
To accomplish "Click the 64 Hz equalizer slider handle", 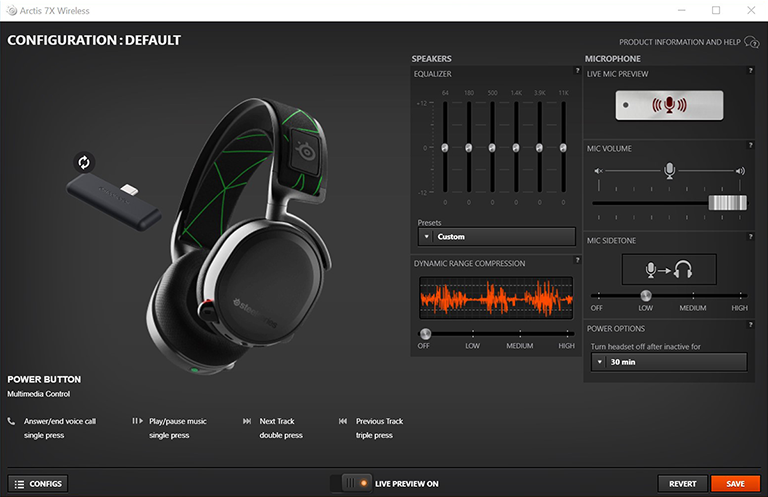I will 445,147.
